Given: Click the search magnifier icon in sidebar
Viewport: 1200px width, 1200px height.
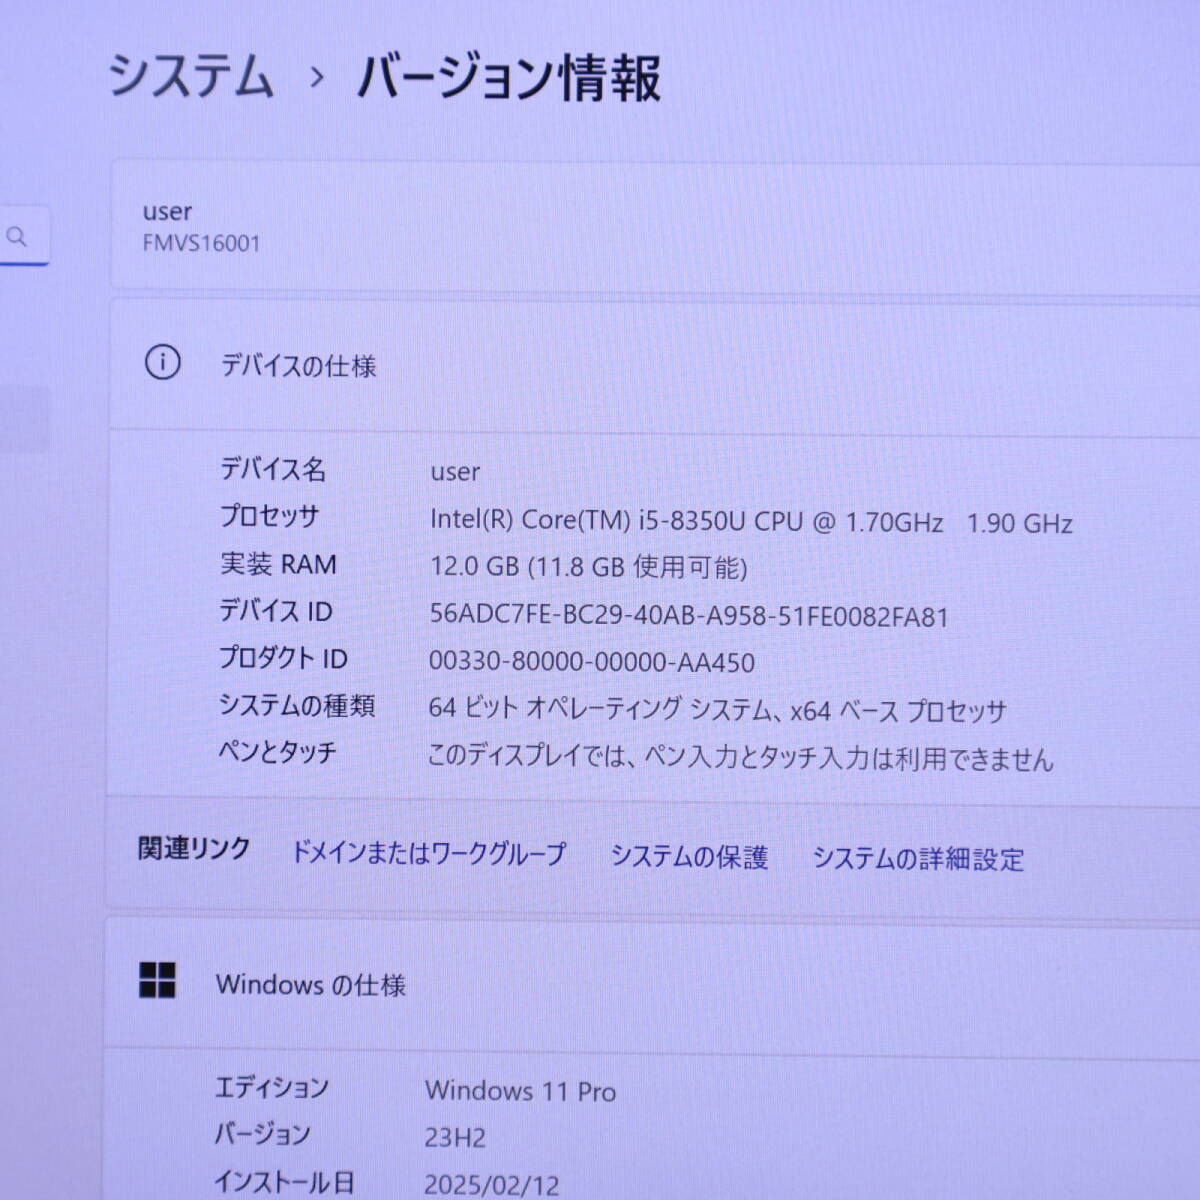Looking at the screenshot, I should pos(16,237).
